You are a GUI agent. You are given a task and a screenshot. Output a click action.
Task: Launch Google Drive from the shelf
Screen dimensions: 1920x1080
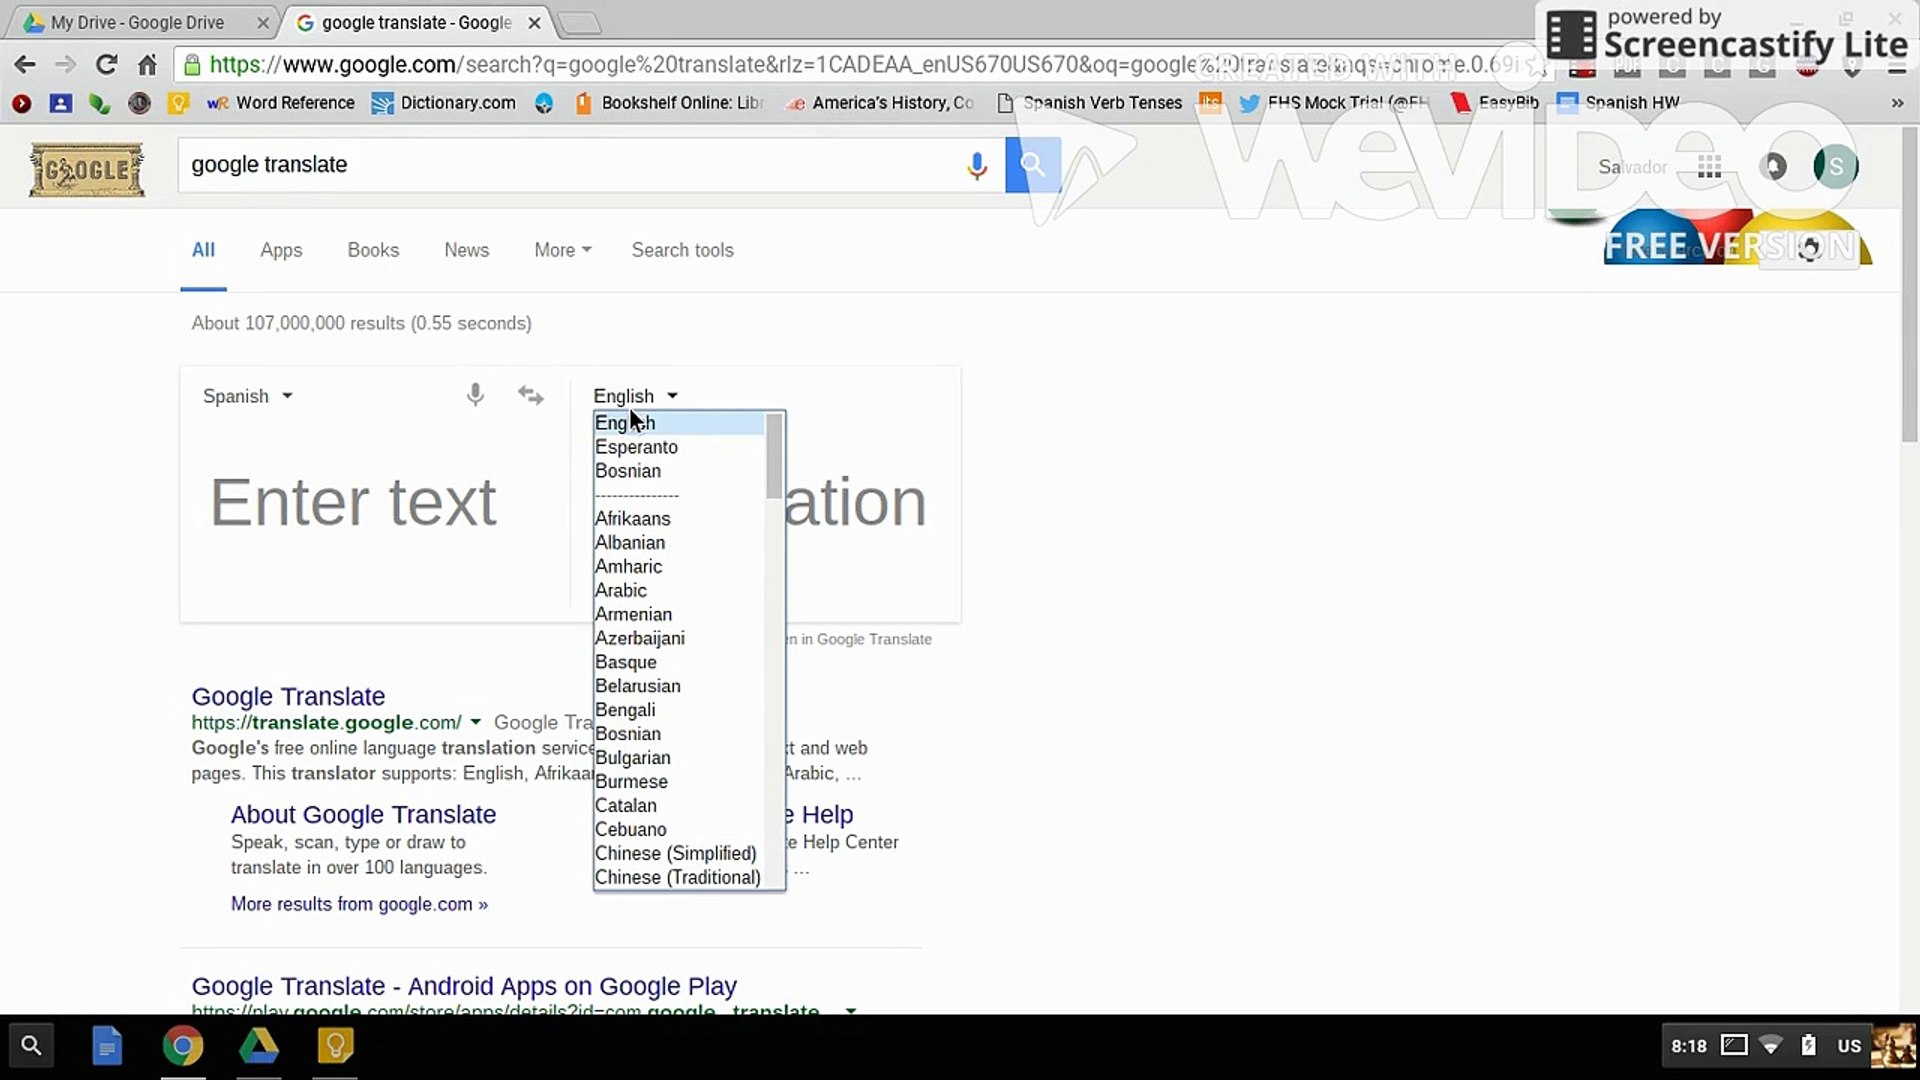coord(259,1046)
